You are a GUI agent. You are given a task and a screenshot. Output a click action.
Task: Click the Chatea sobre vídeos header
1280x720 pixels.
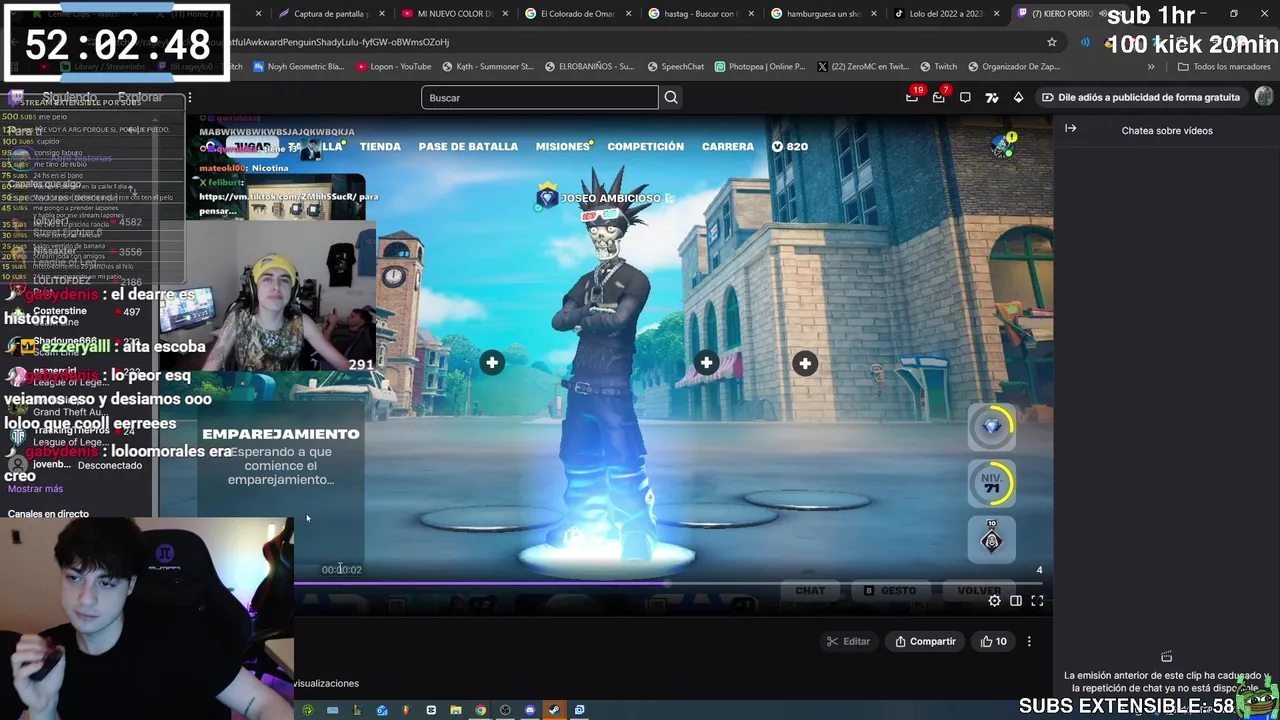click(x=1167, y=130)
